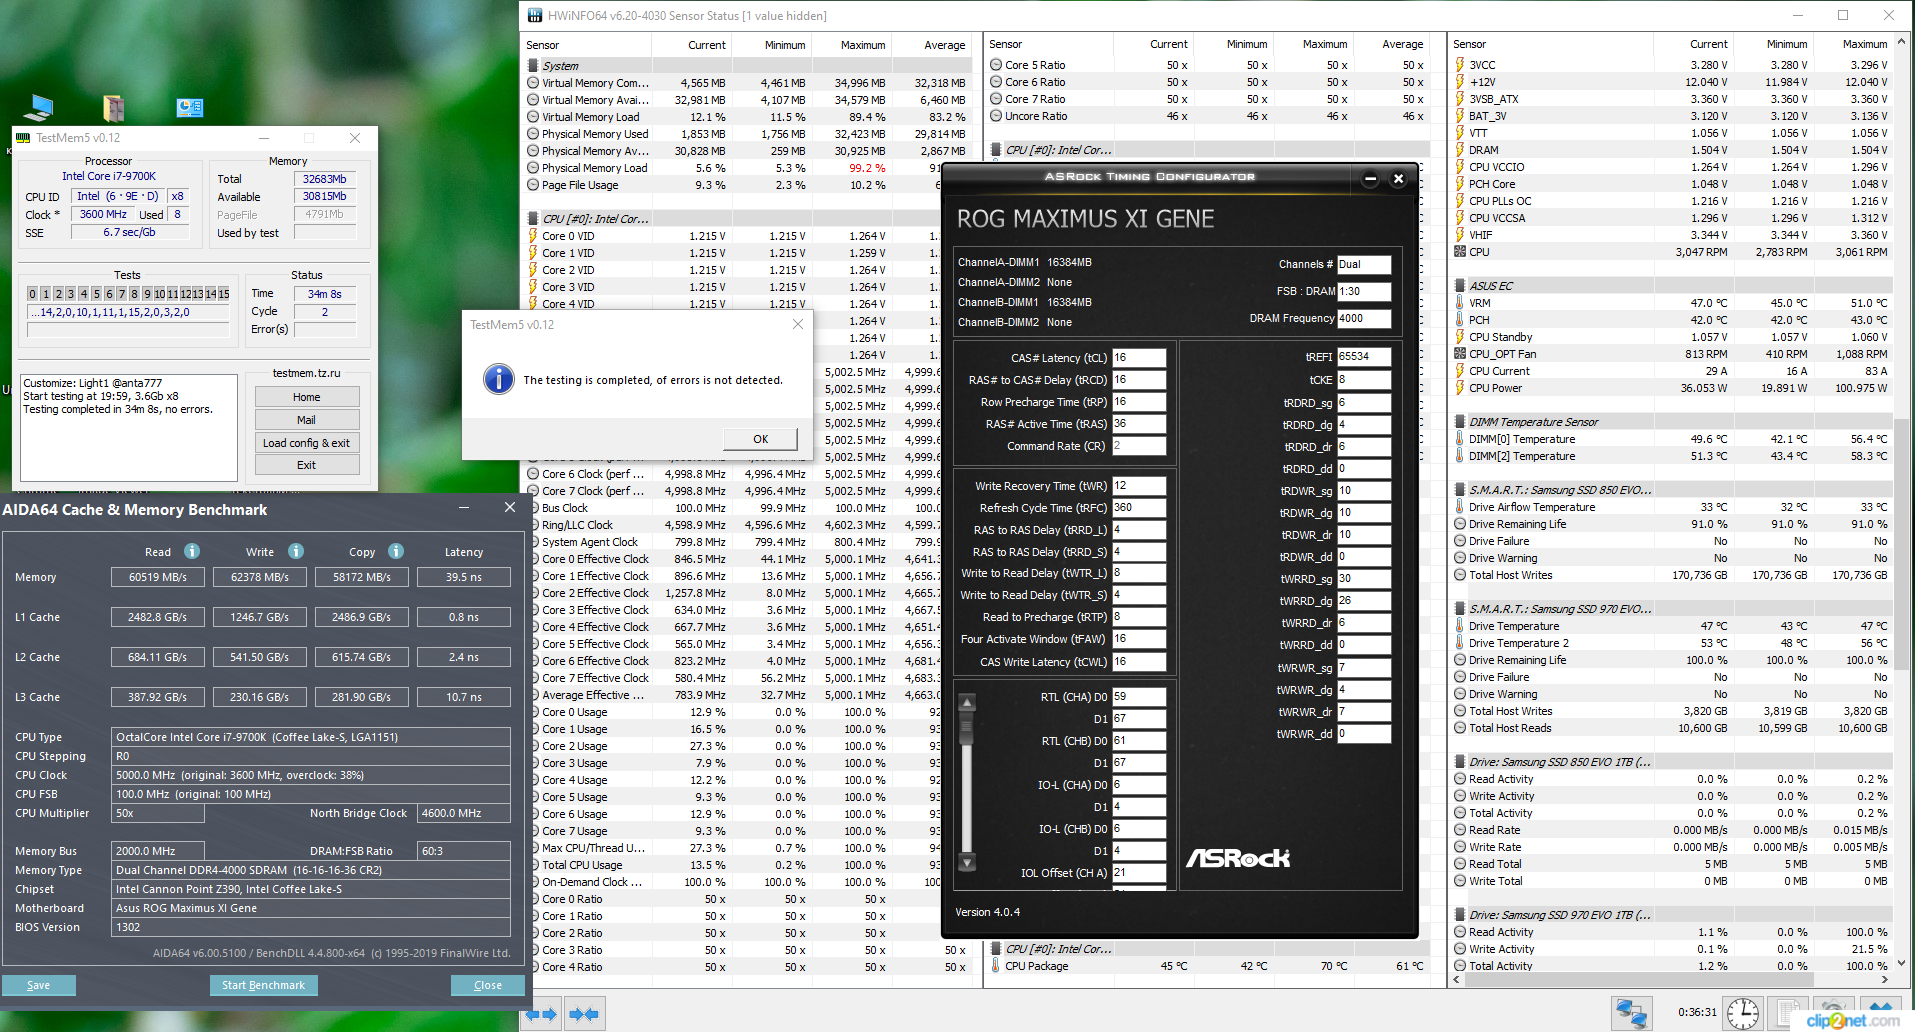Select the DIMM[0] Temperature row

click(1672, 439)
